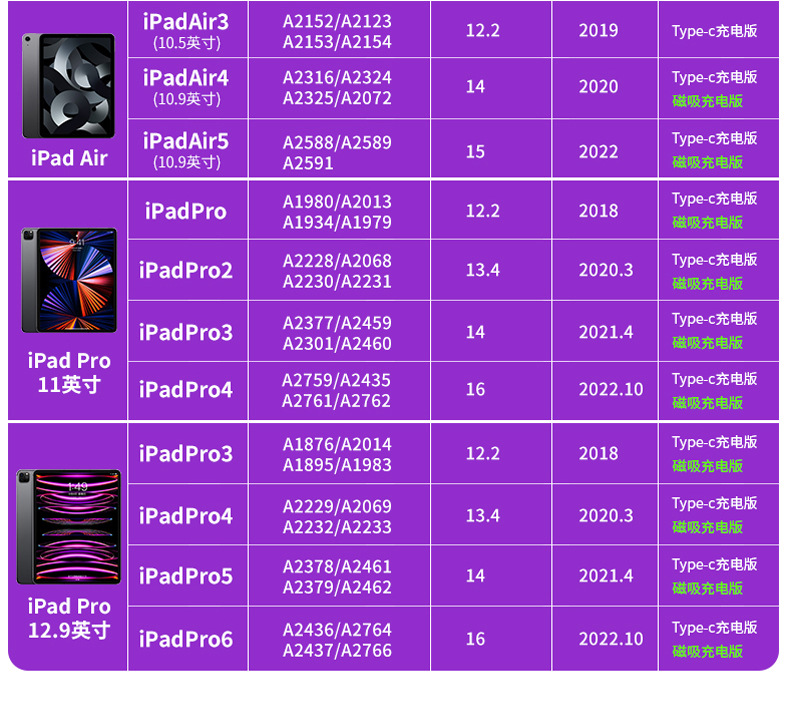Screen dimensions: 790x704
Task: Click the iPad Pro 11-inch product image
Action: tap(69, 280)
